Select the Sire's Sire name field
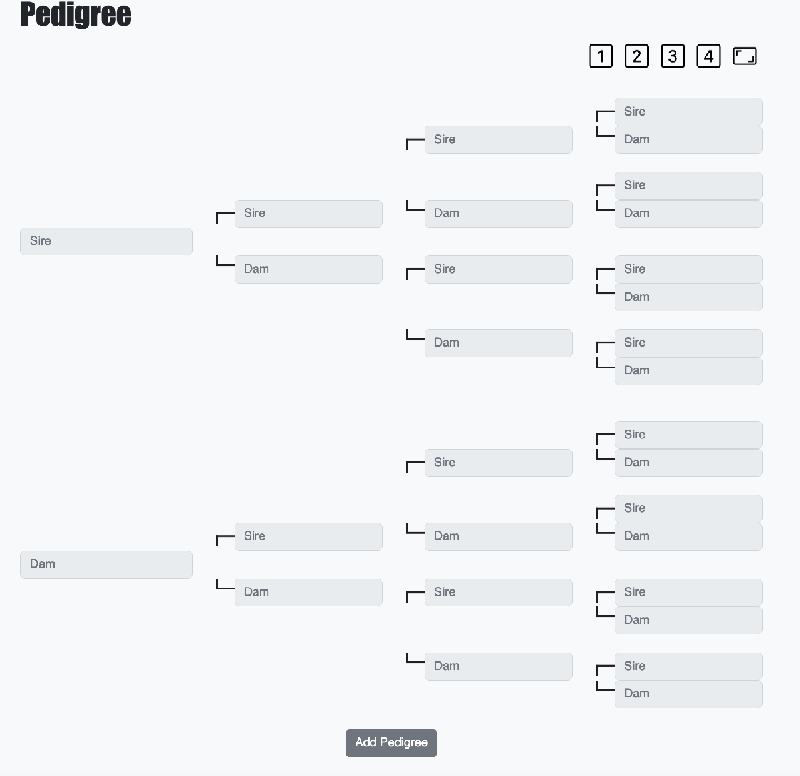 tap(308, 213)
